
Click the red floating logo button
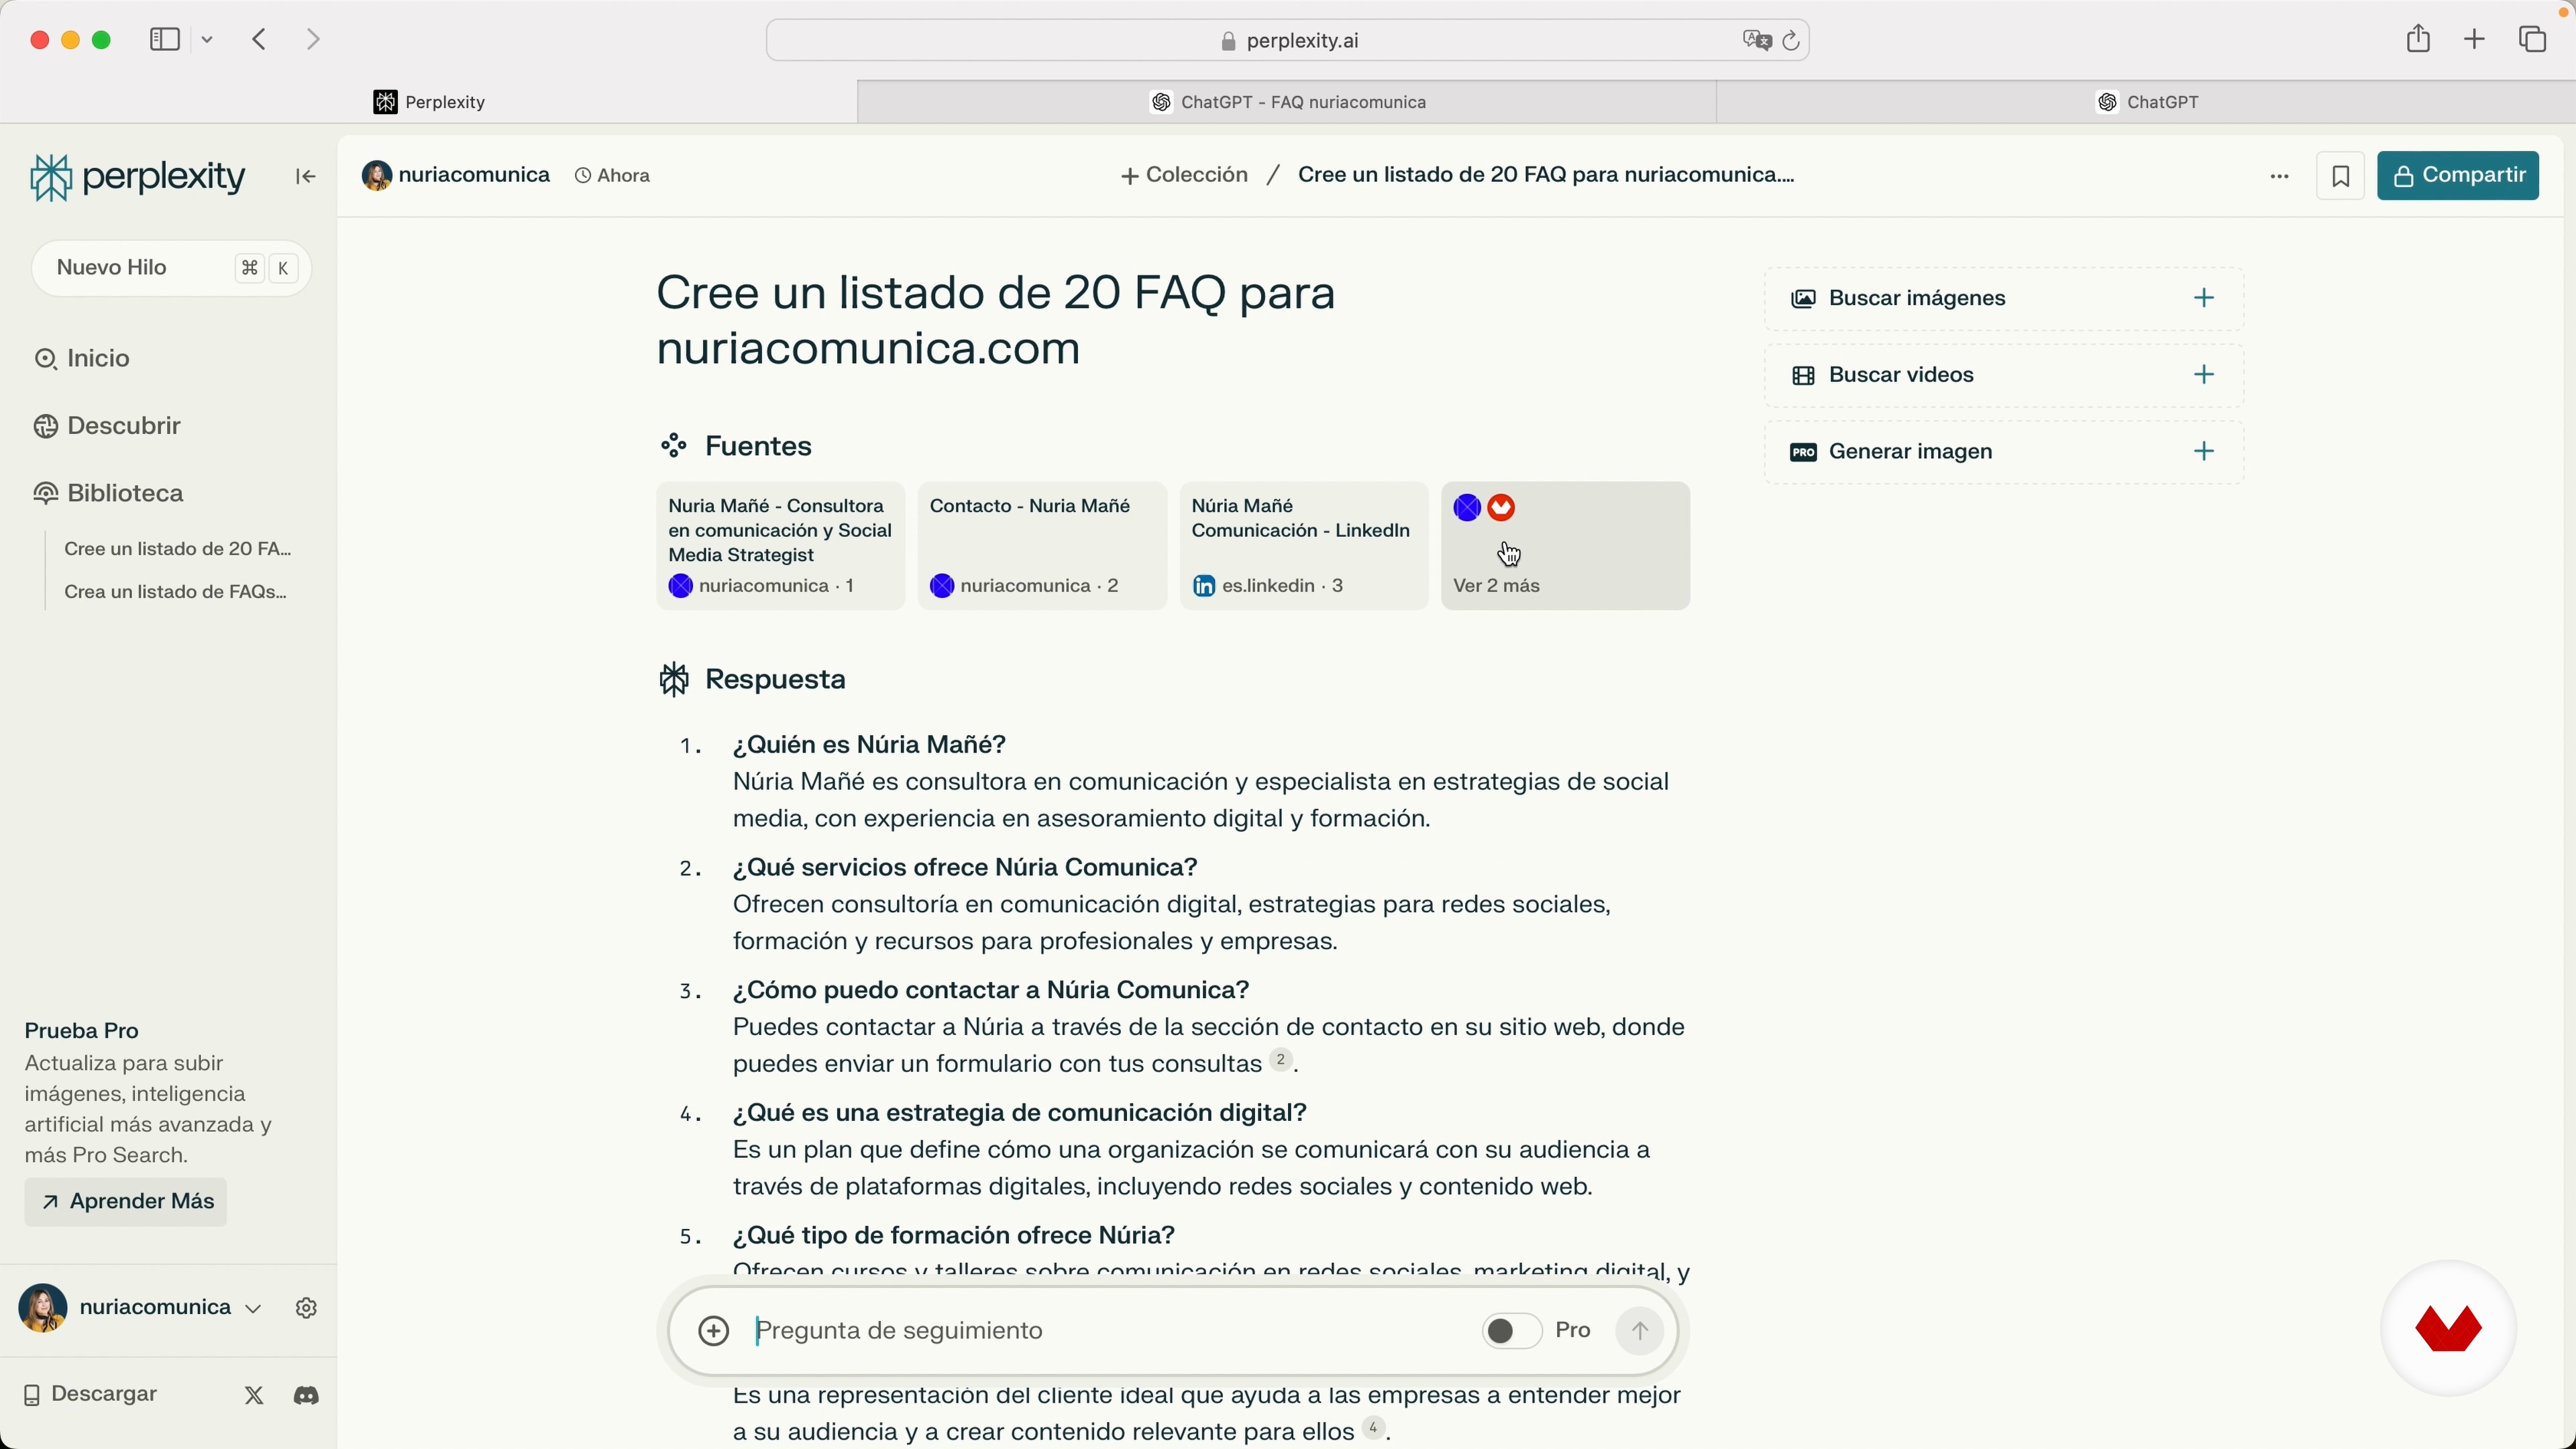(x=2447, y=1328)
